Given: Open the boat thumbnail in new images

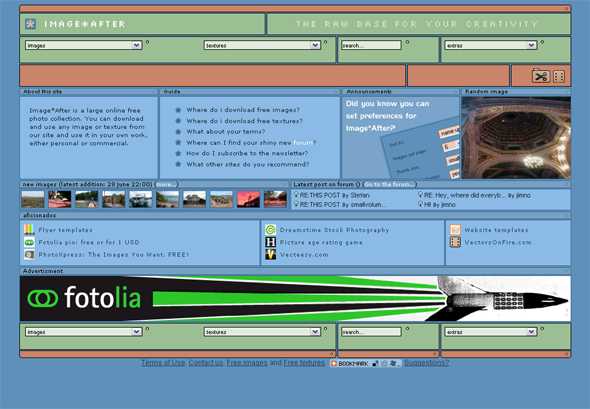Looking at the screenshot, I should 140,199.
